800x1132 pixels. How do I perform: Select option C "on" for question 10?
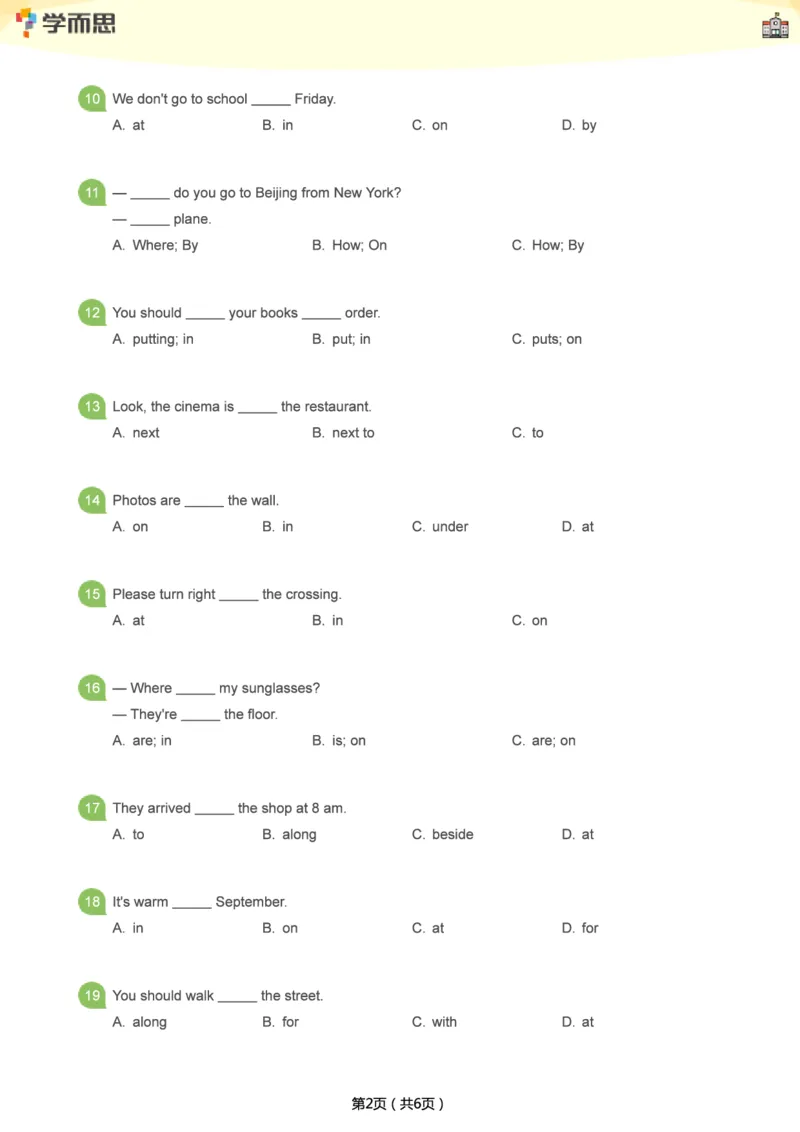point(430,125)
